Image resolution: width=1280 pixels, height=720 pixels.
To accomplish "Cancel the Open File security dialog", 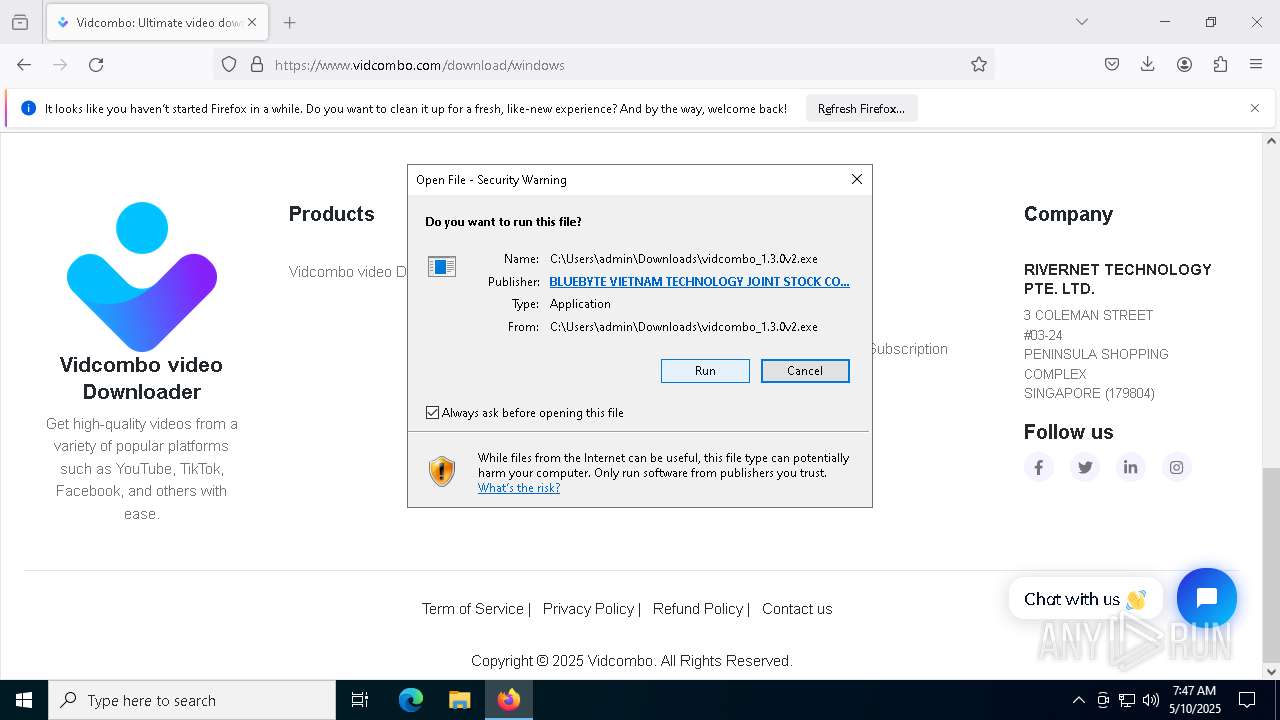I will [805, 371].
